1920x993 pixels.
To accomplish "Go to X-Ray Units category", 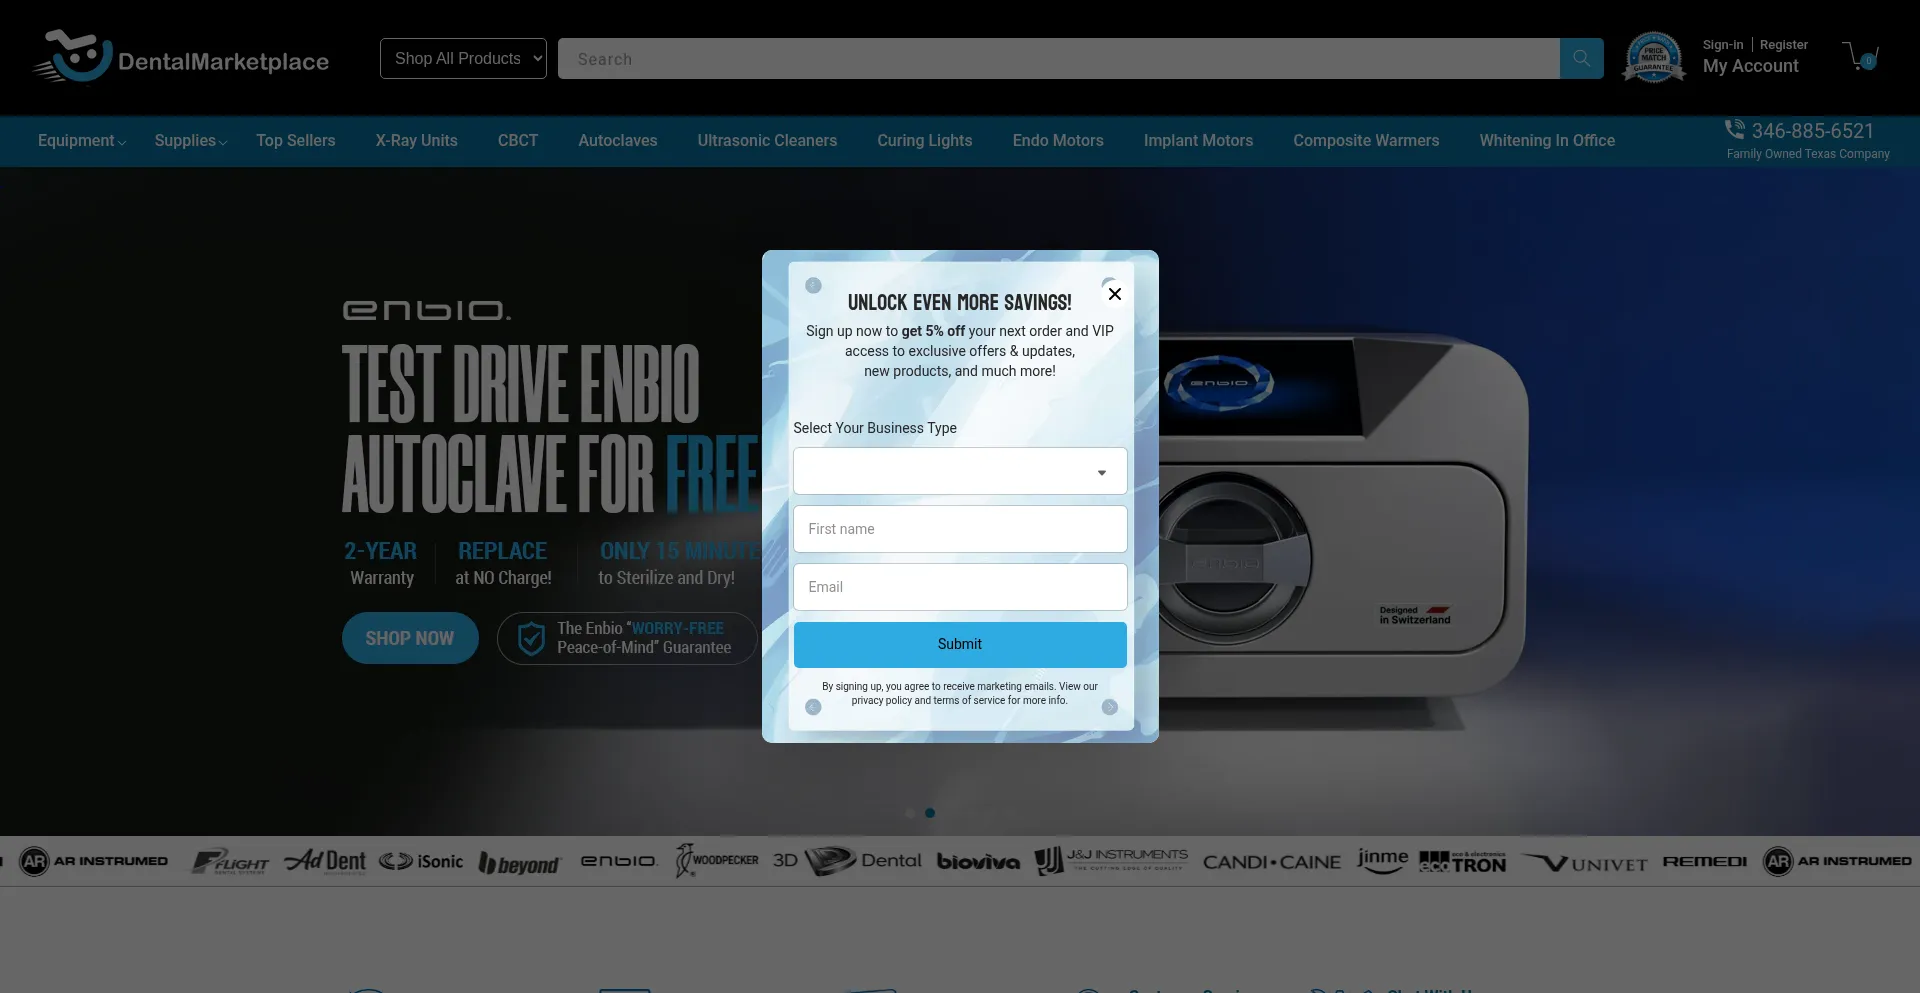I will click(417, 141).
